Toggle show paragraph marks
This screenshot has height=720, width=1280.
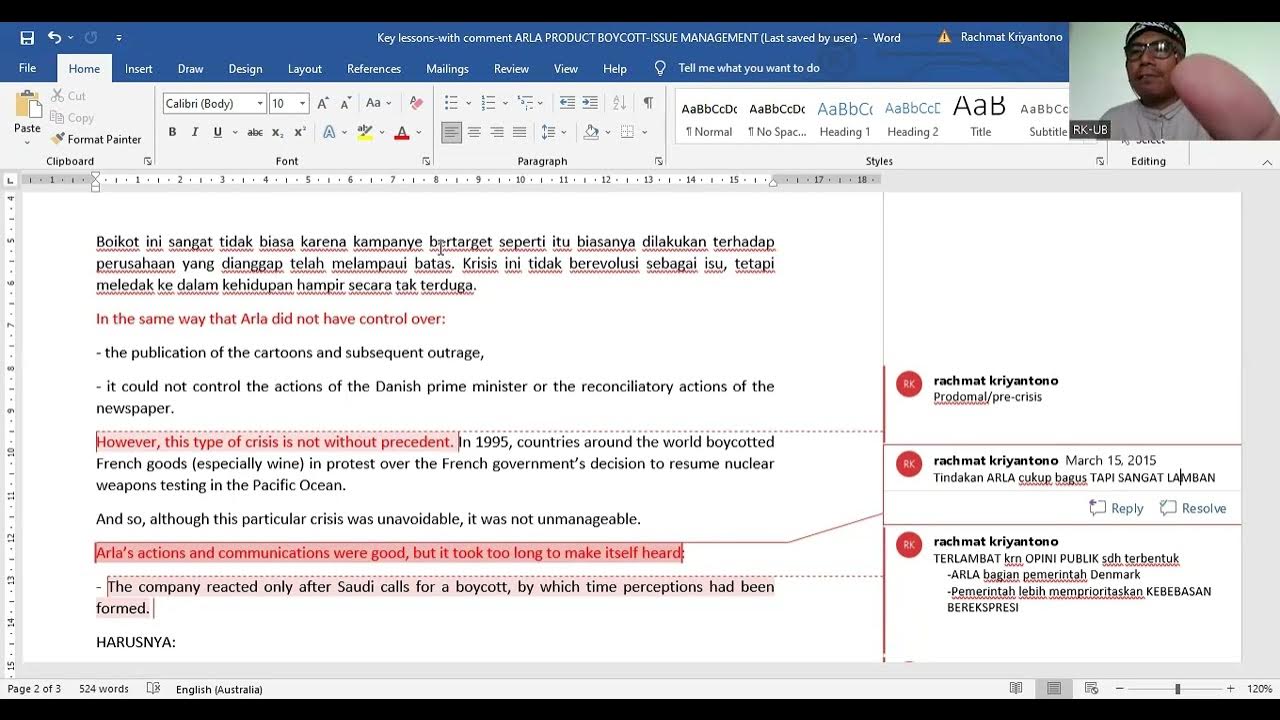point(648,103)
